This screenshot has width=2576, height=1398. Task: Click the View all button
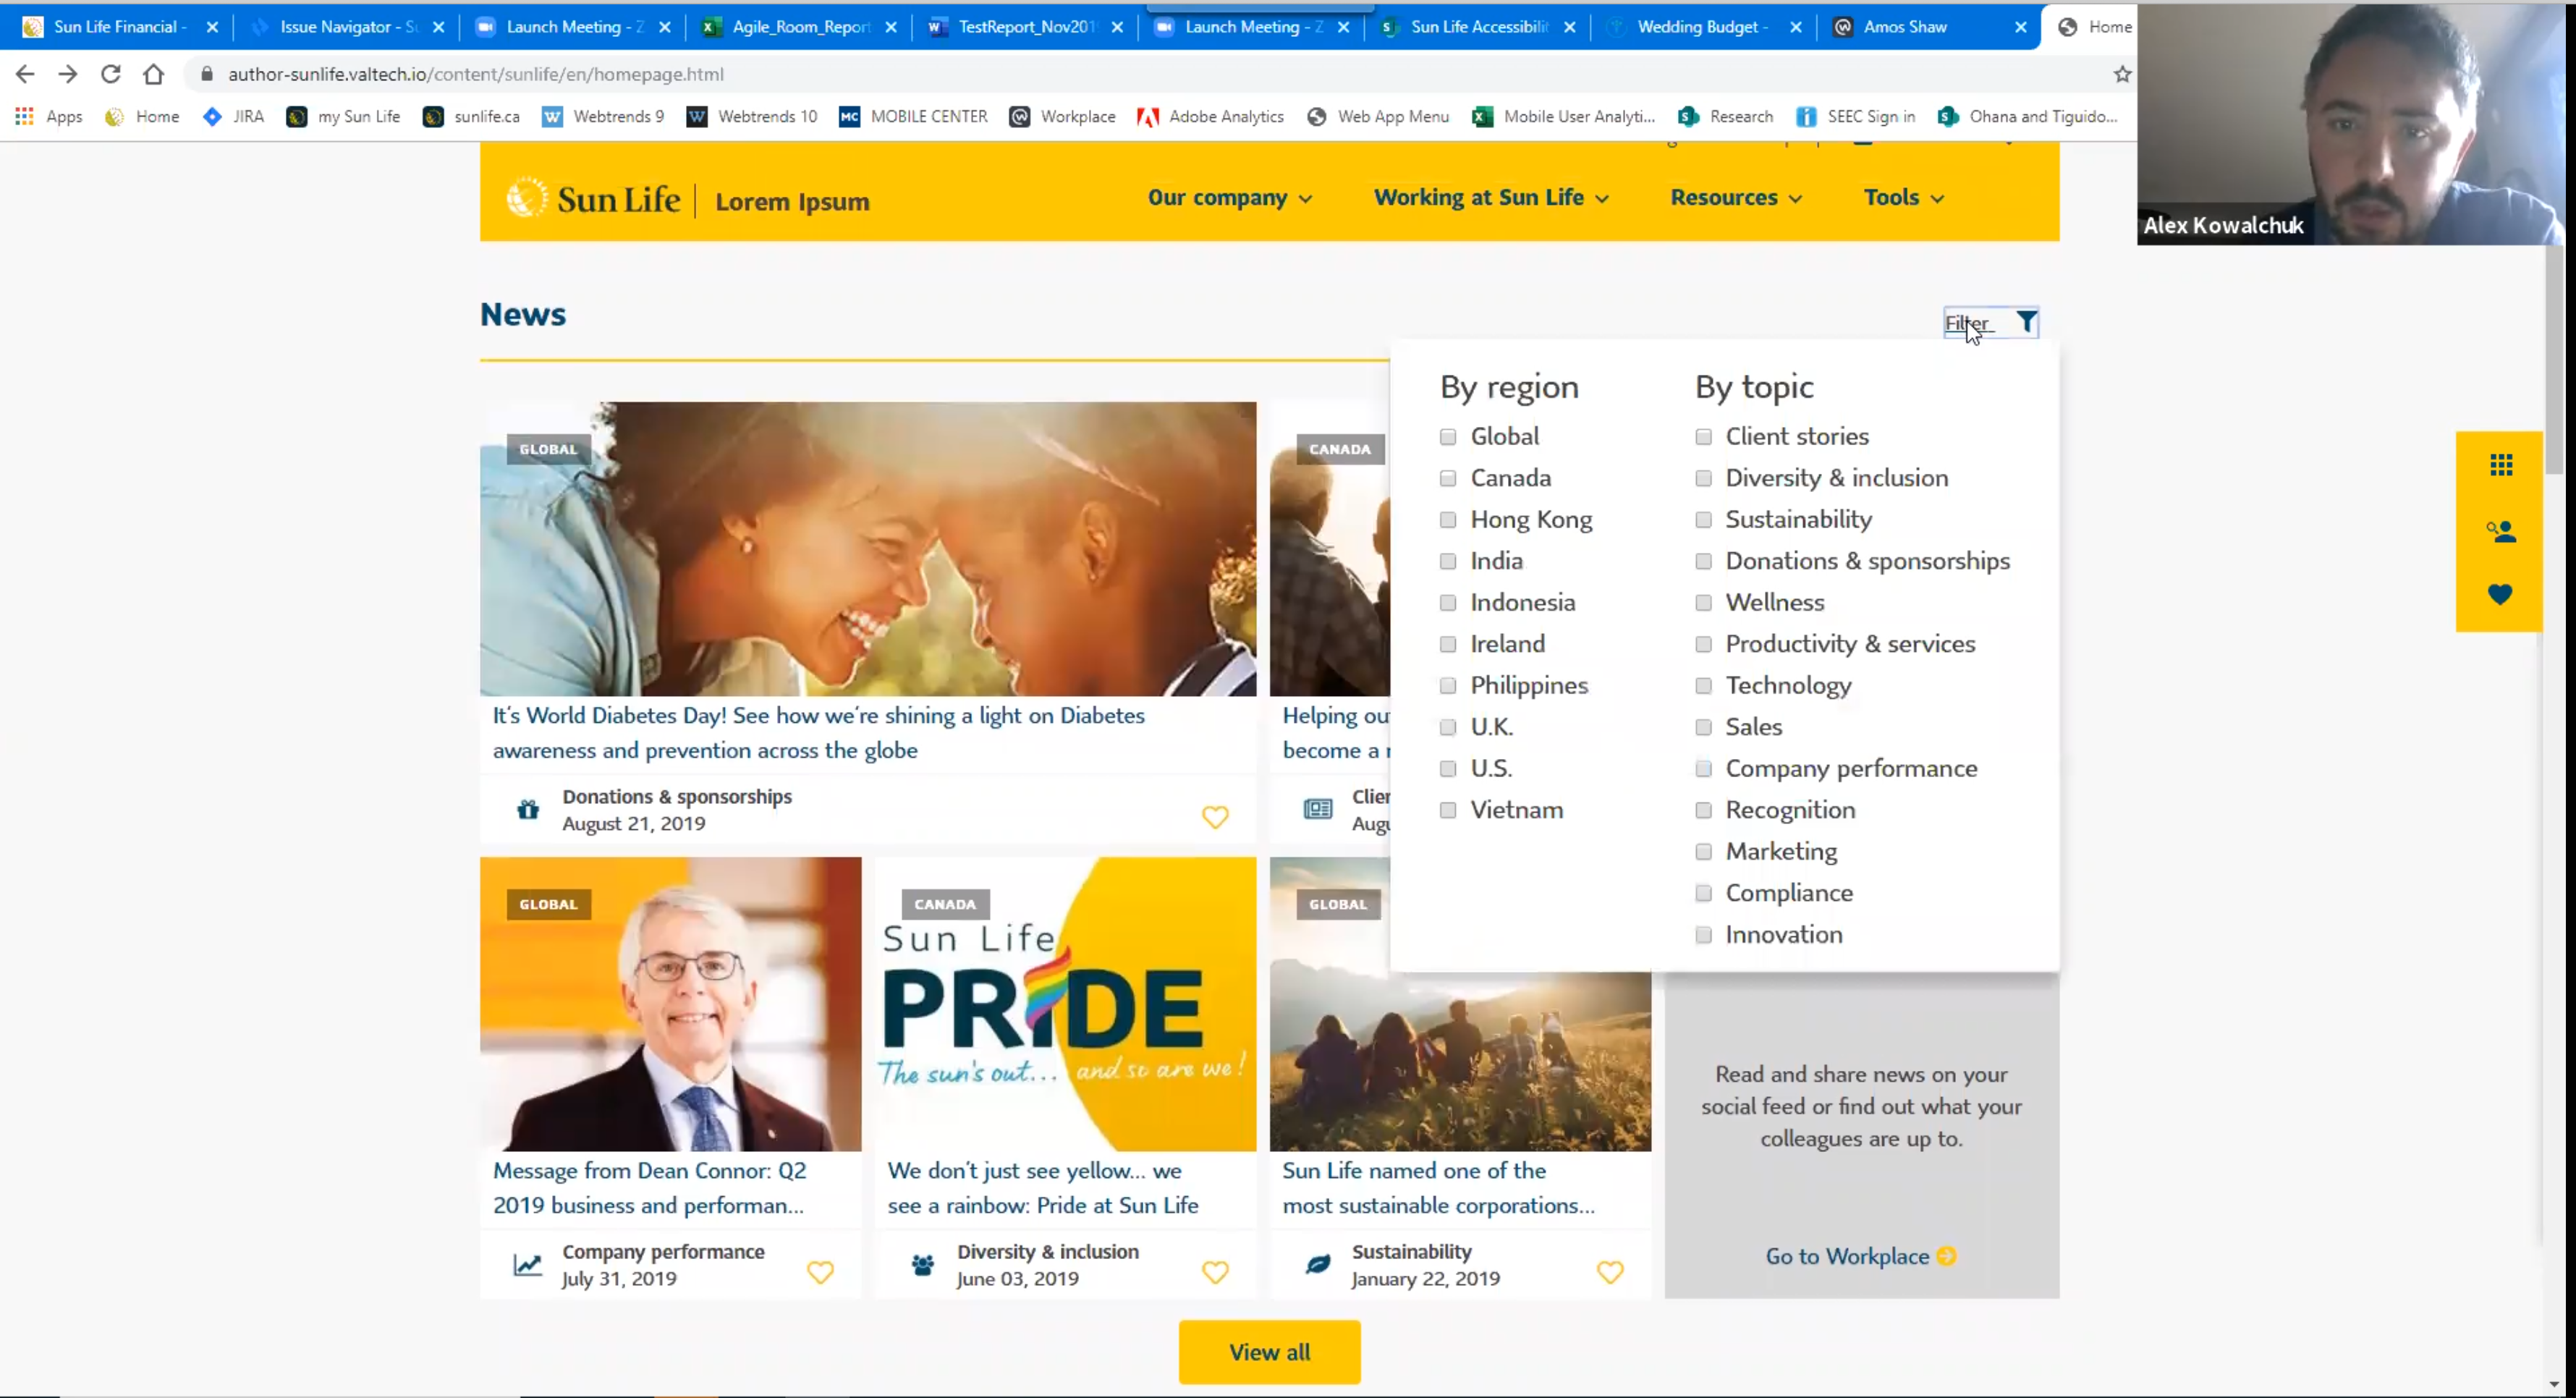(x=1269, y=1352)
